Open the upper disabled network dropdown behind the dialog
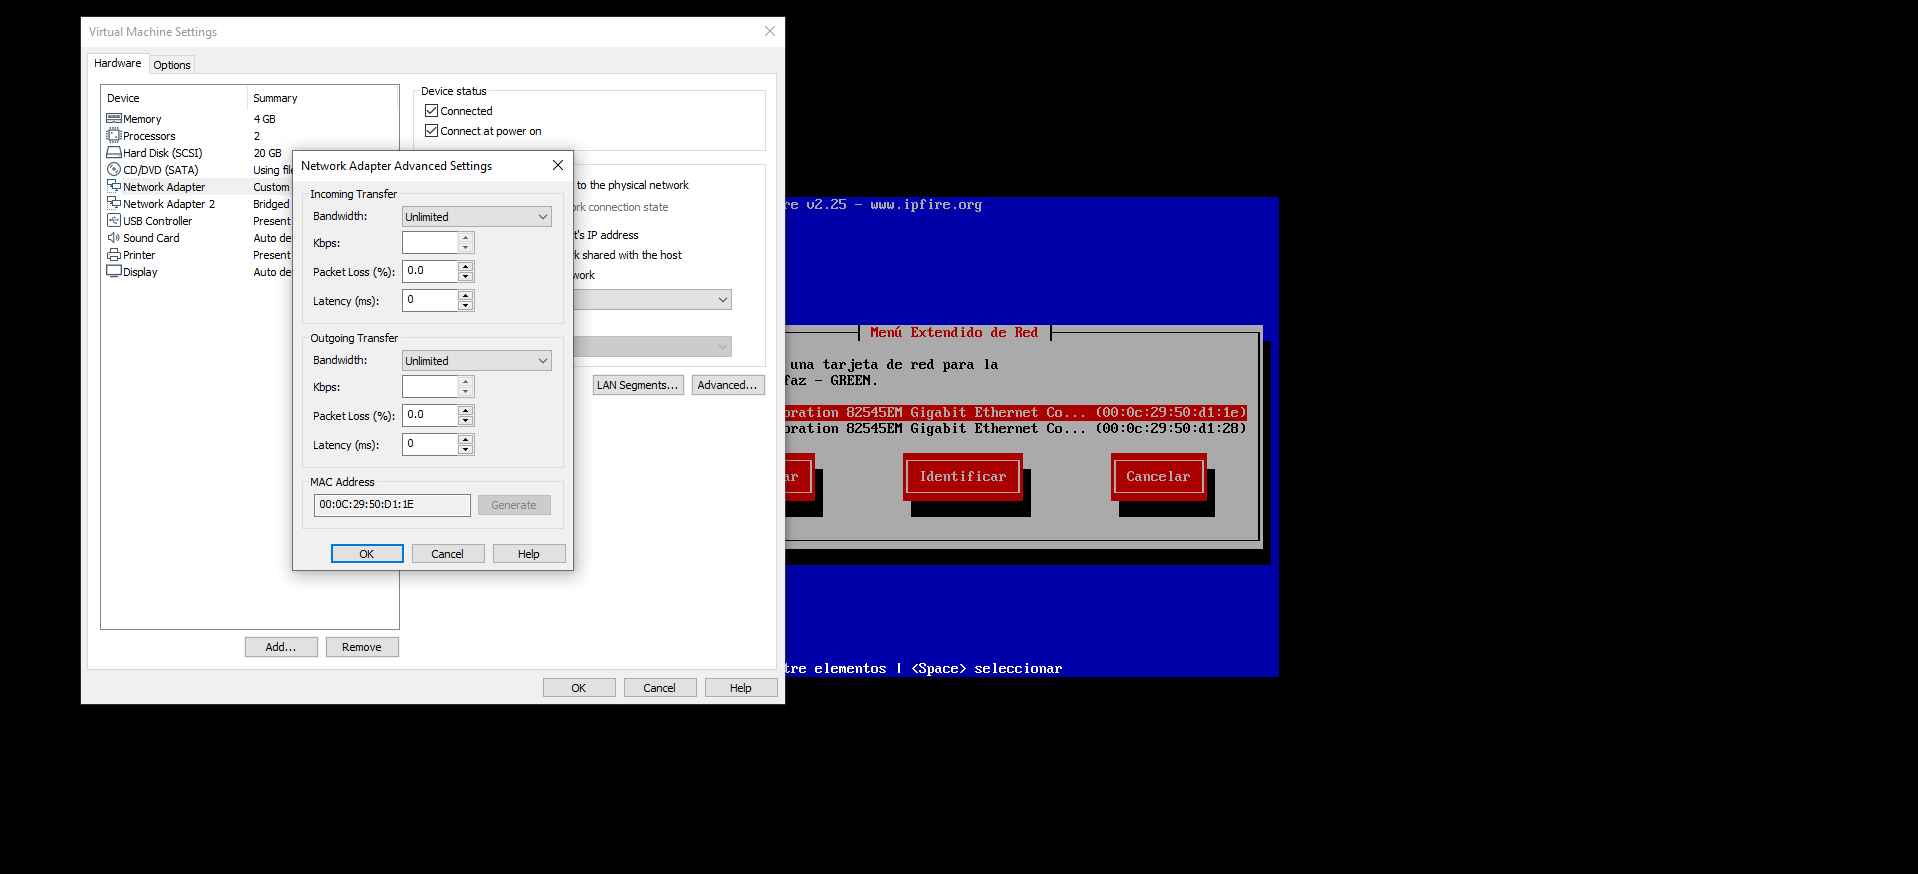This screenshot has height=874, width=1918. [653, 300]
